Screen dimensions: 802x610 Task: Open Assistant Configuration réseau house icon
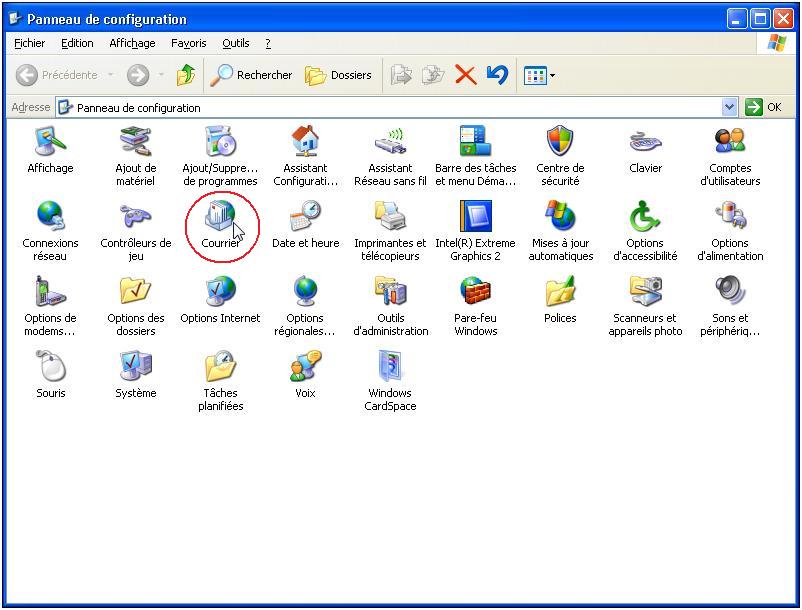coord(305,141)
